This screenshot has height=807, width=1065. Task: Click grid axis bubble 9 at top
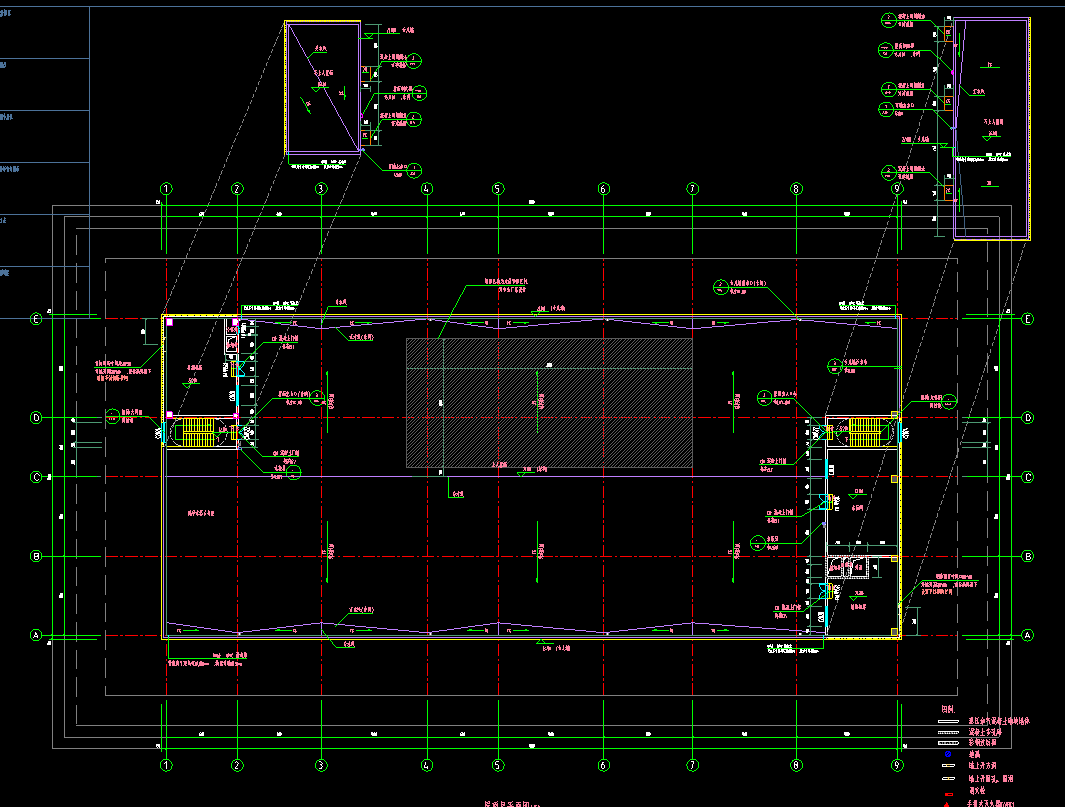point(897,188)
